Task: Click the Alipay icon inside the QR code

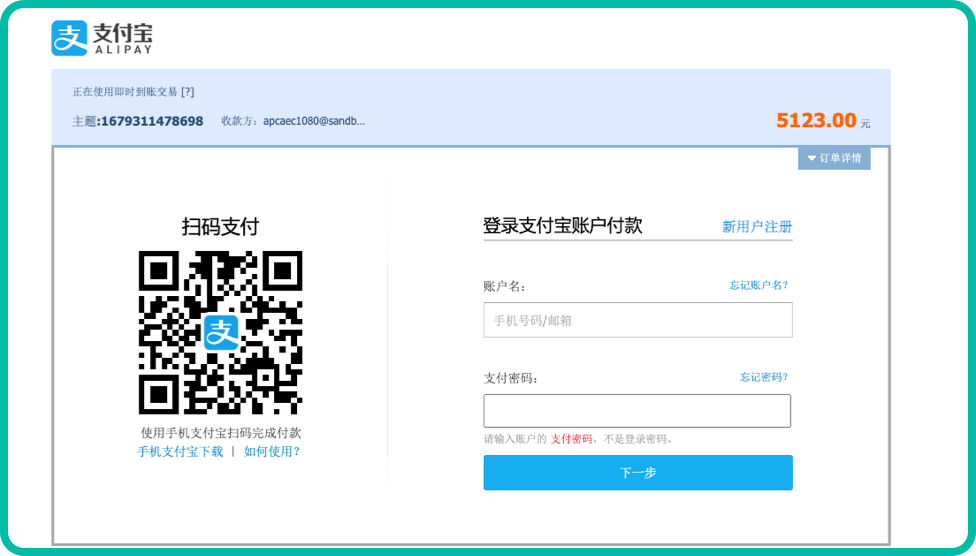Action: (x=221, y=333)
